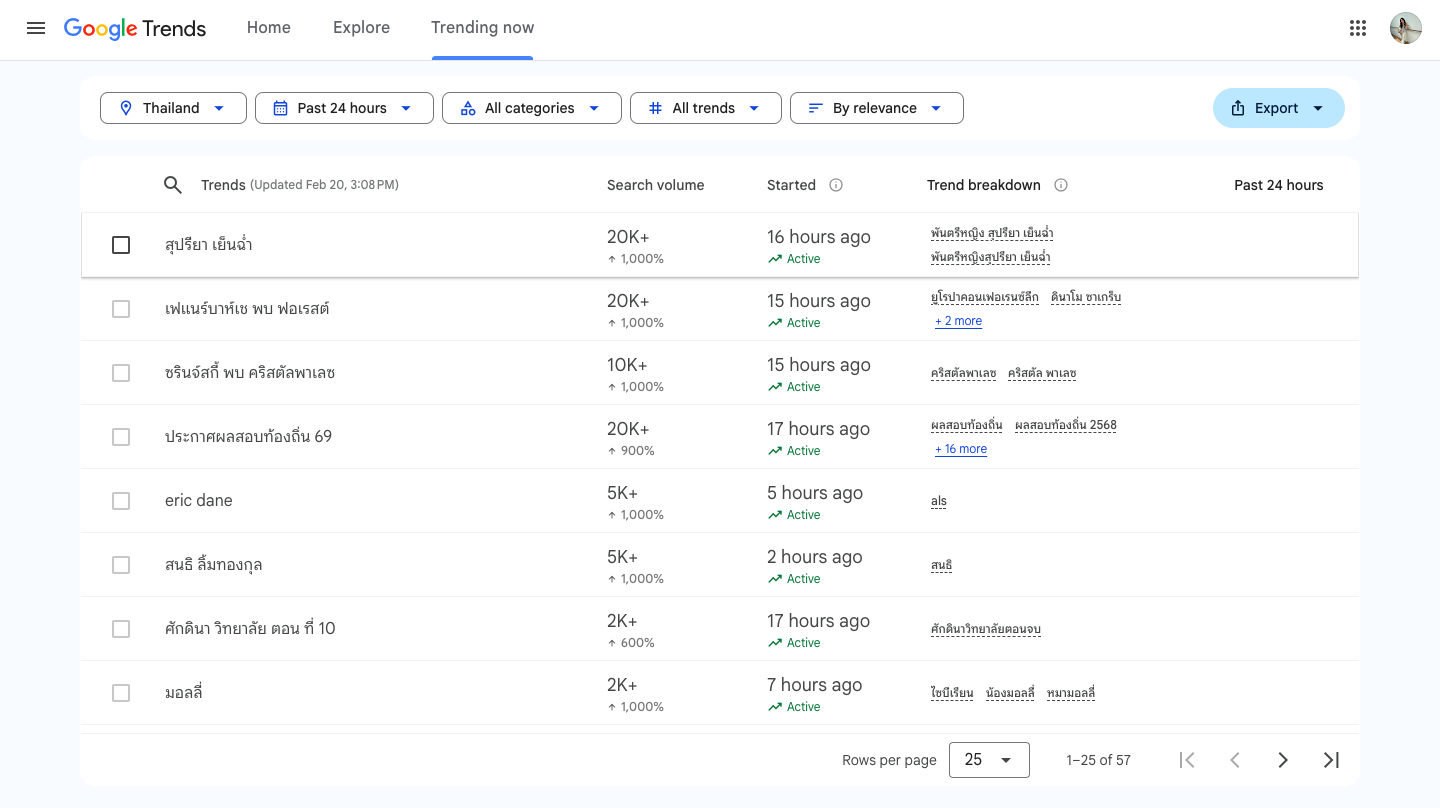
Task: Expand the Past 24 hours filter
Action: click(x=344, y=108)
